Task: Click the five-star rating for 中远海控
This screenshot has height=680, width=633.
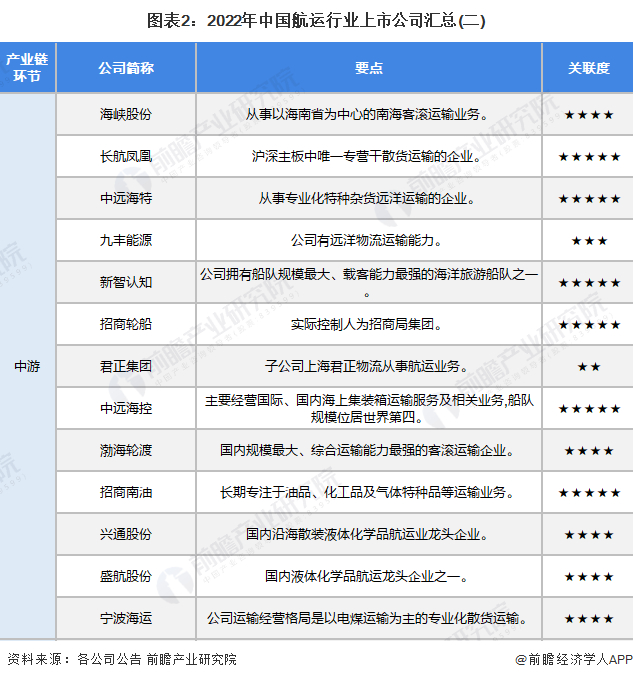Action: coord(589,409)
